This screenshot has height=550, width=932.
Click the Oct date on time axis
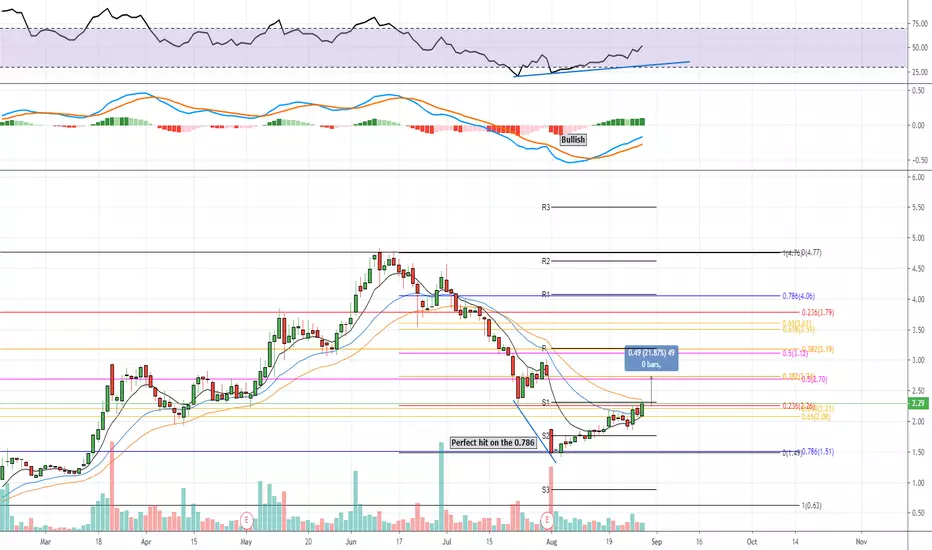pos(752,542)
